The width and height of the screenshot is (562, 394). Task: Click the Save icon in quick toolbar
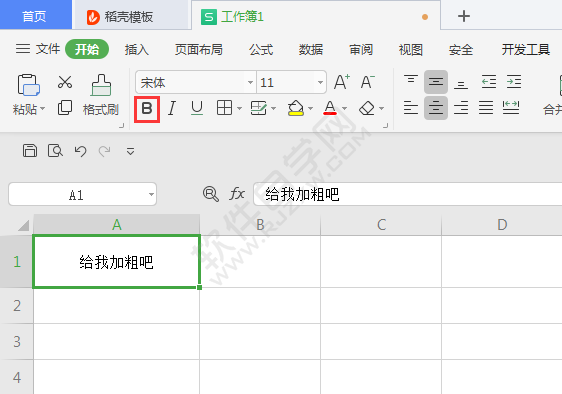click(x=30, y=151)
